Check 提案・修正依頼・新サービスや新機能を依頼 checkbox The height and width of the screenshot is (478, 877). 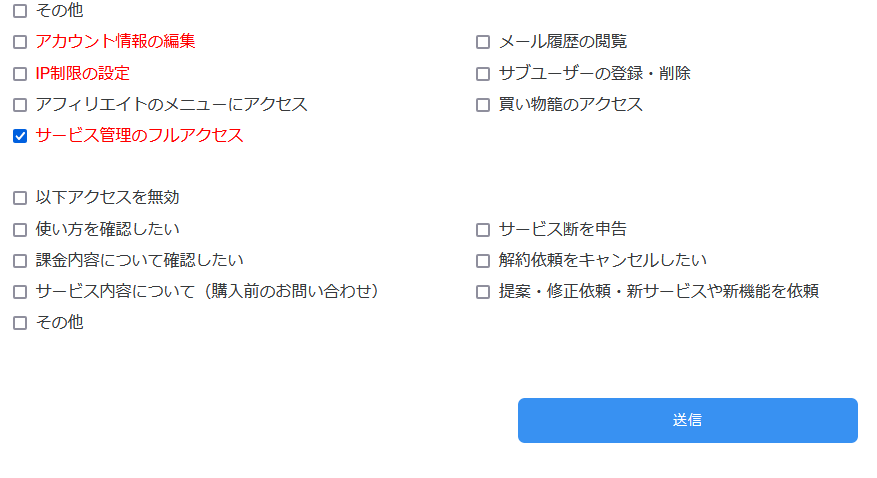click(x=483, y=292)
